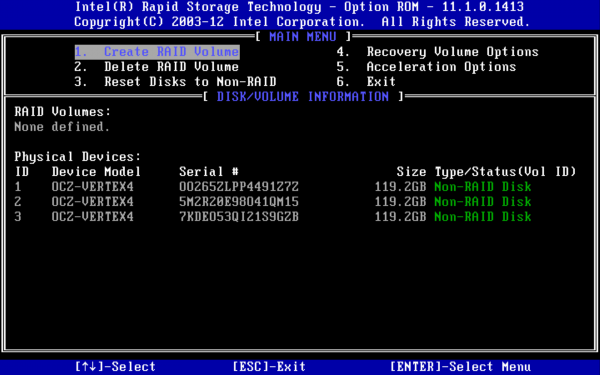Select Create RAID Volume menu option

coord(157,52)
